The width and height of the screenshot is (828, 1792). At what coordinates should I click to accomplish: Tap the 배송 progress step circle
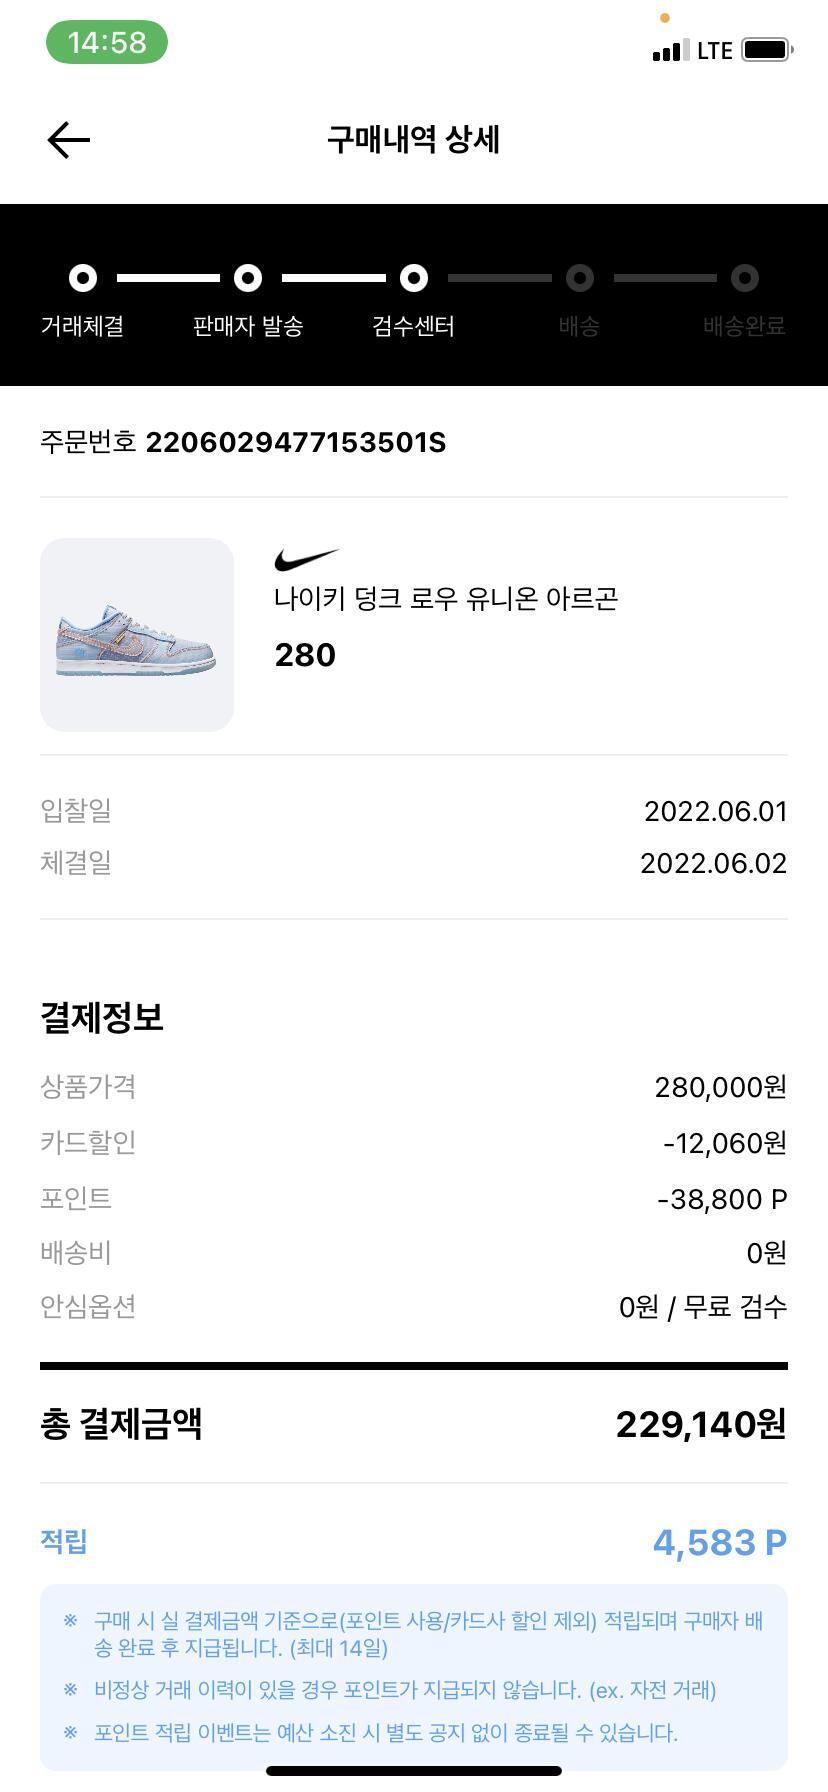[x=580, y=278]
